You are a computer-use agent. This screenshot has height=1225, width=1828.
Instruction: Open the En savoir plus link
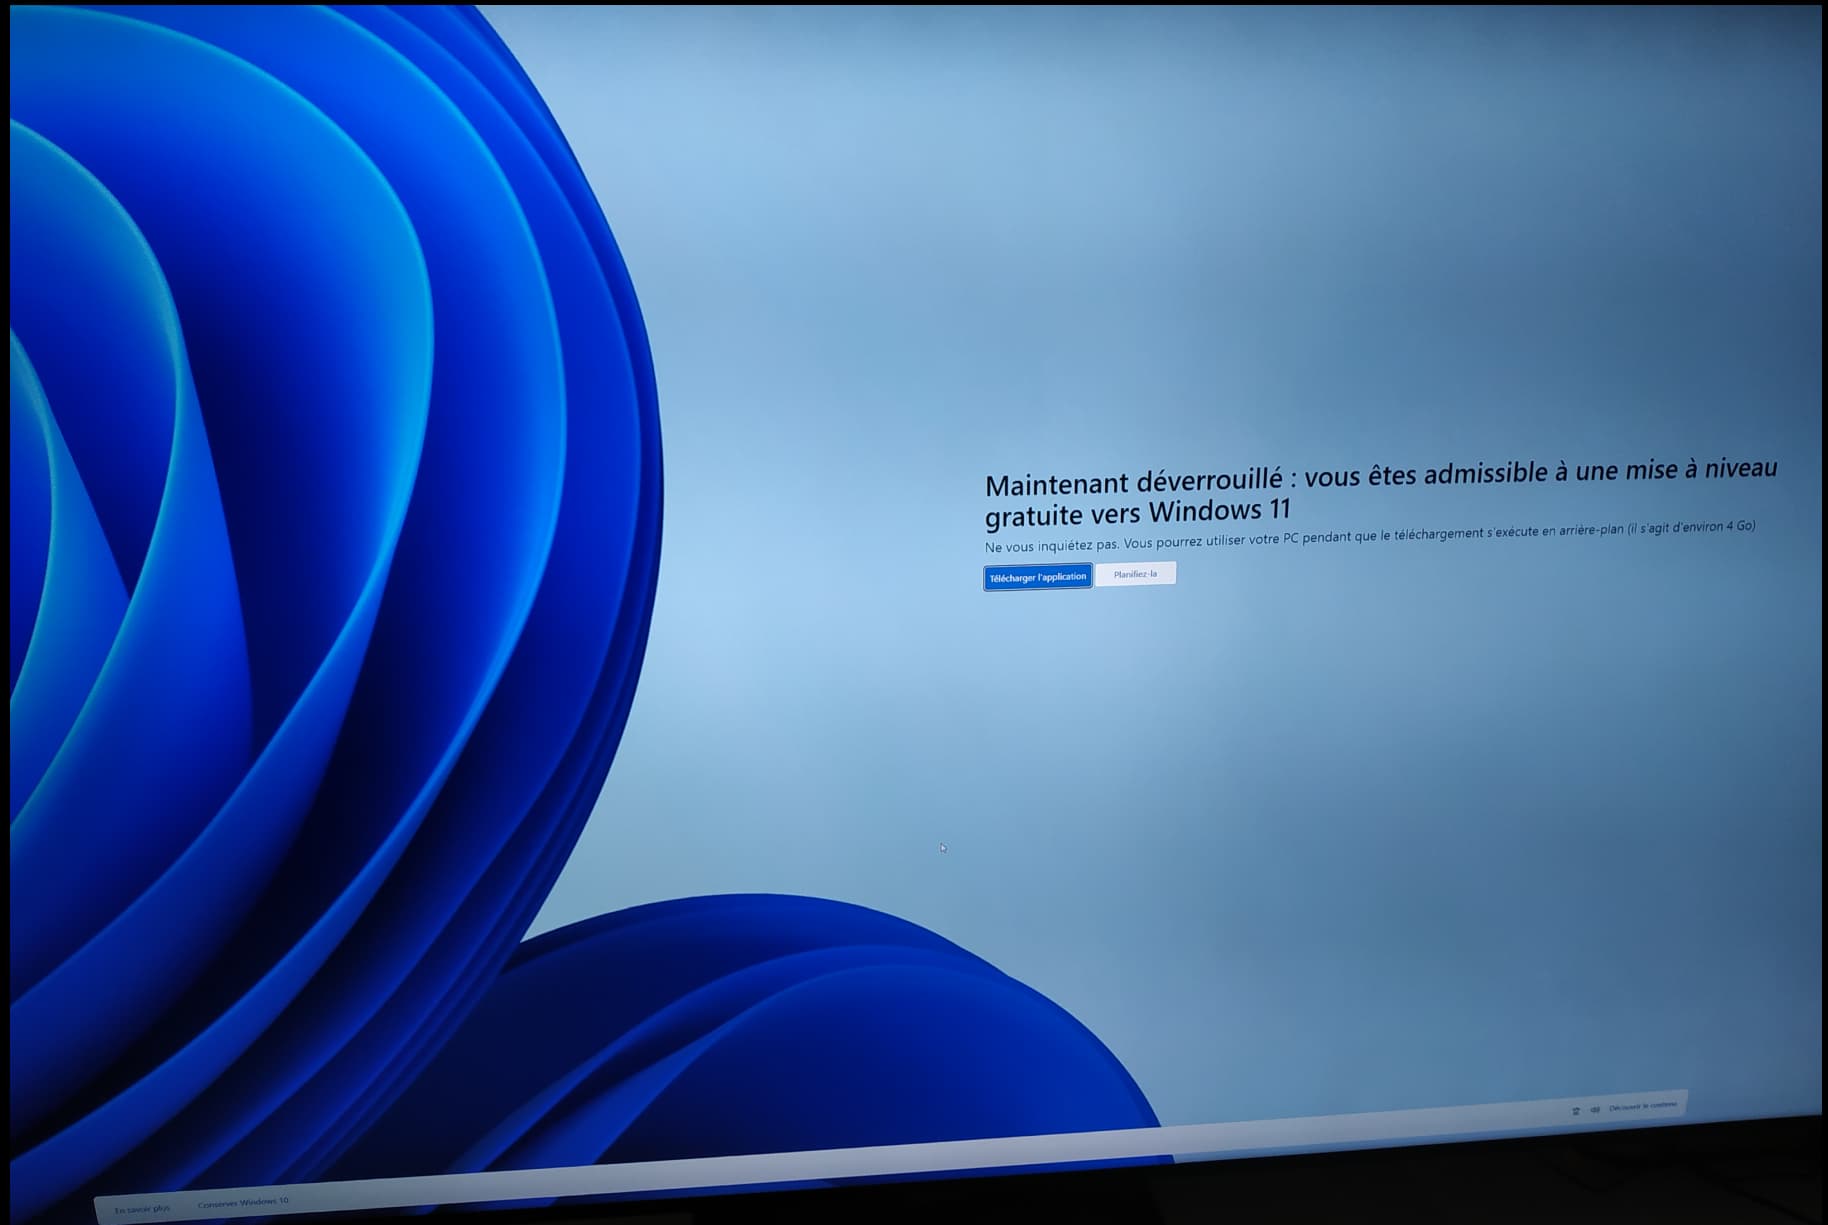pos(142,1209)
